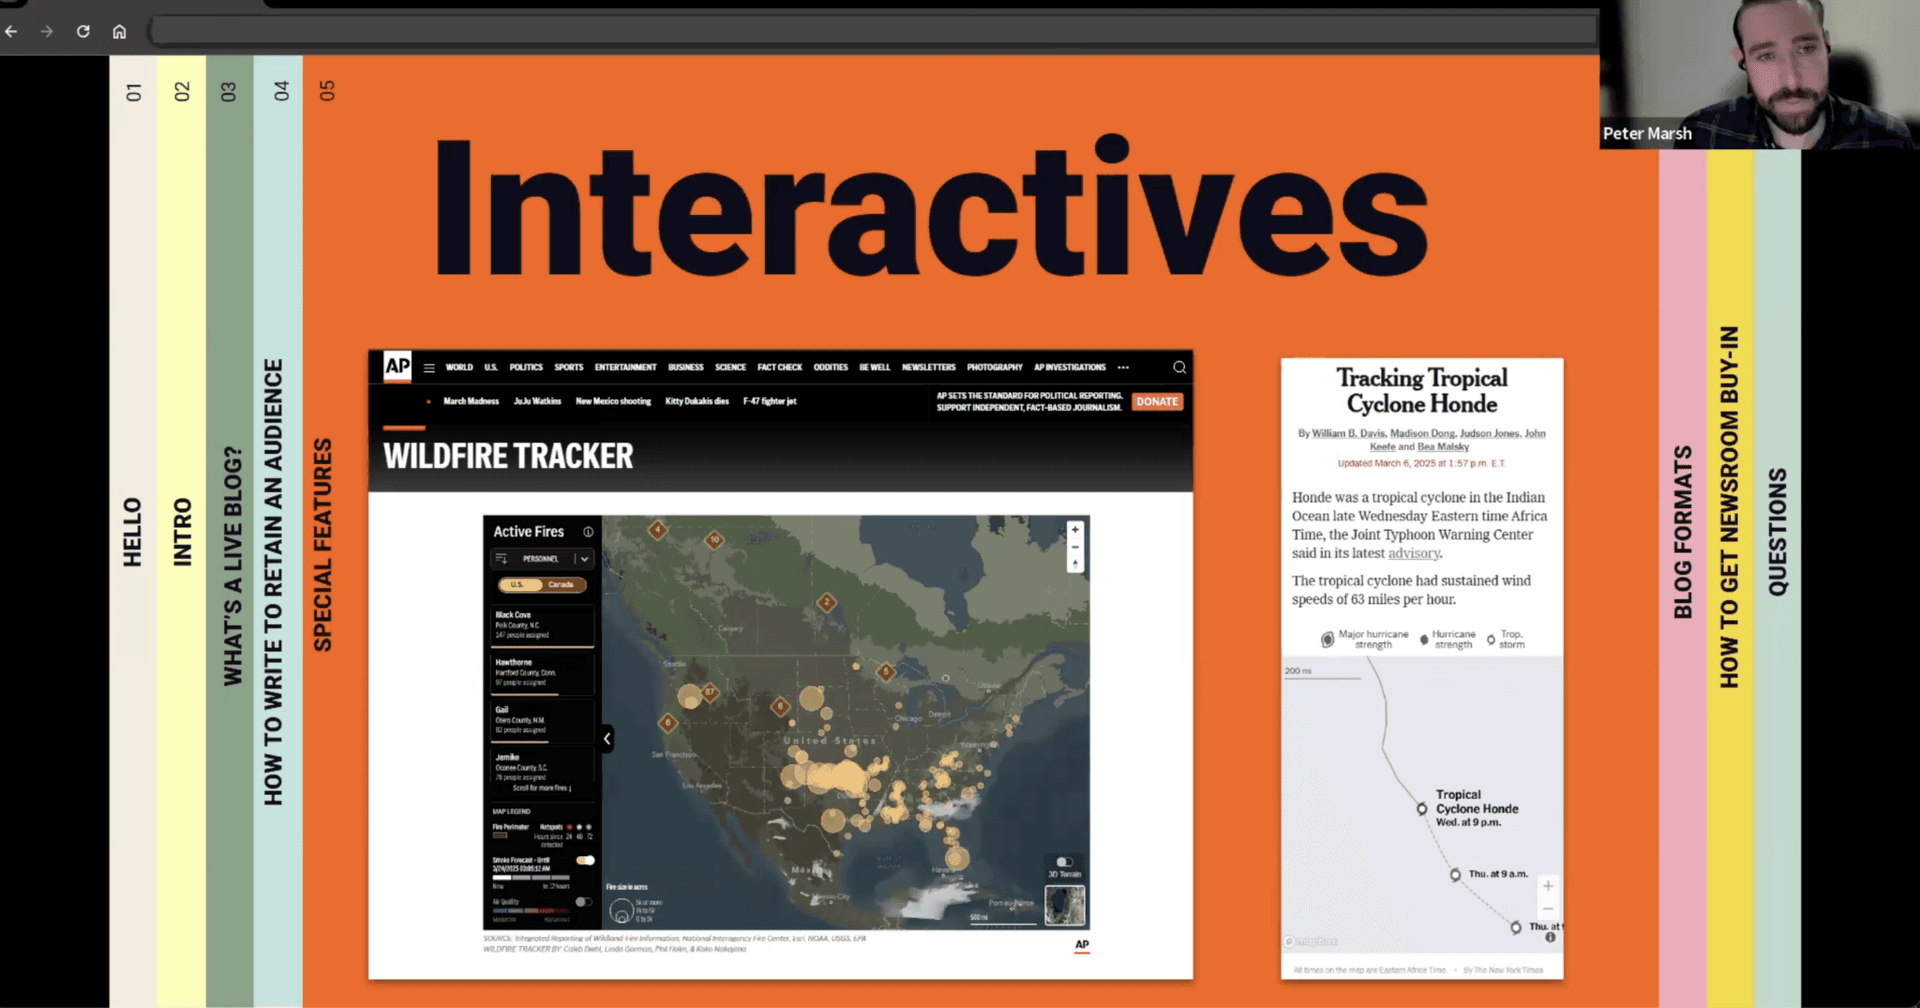Switch the fire list to Canada

(x=561, y=585)
